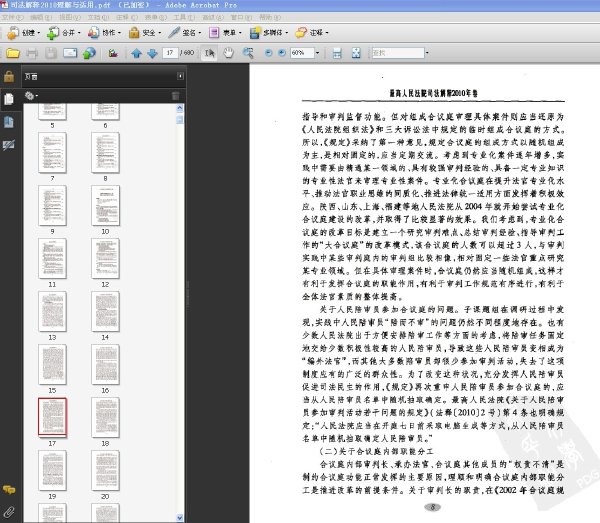
Task: Click the page number input field
Action: point(170,53)
